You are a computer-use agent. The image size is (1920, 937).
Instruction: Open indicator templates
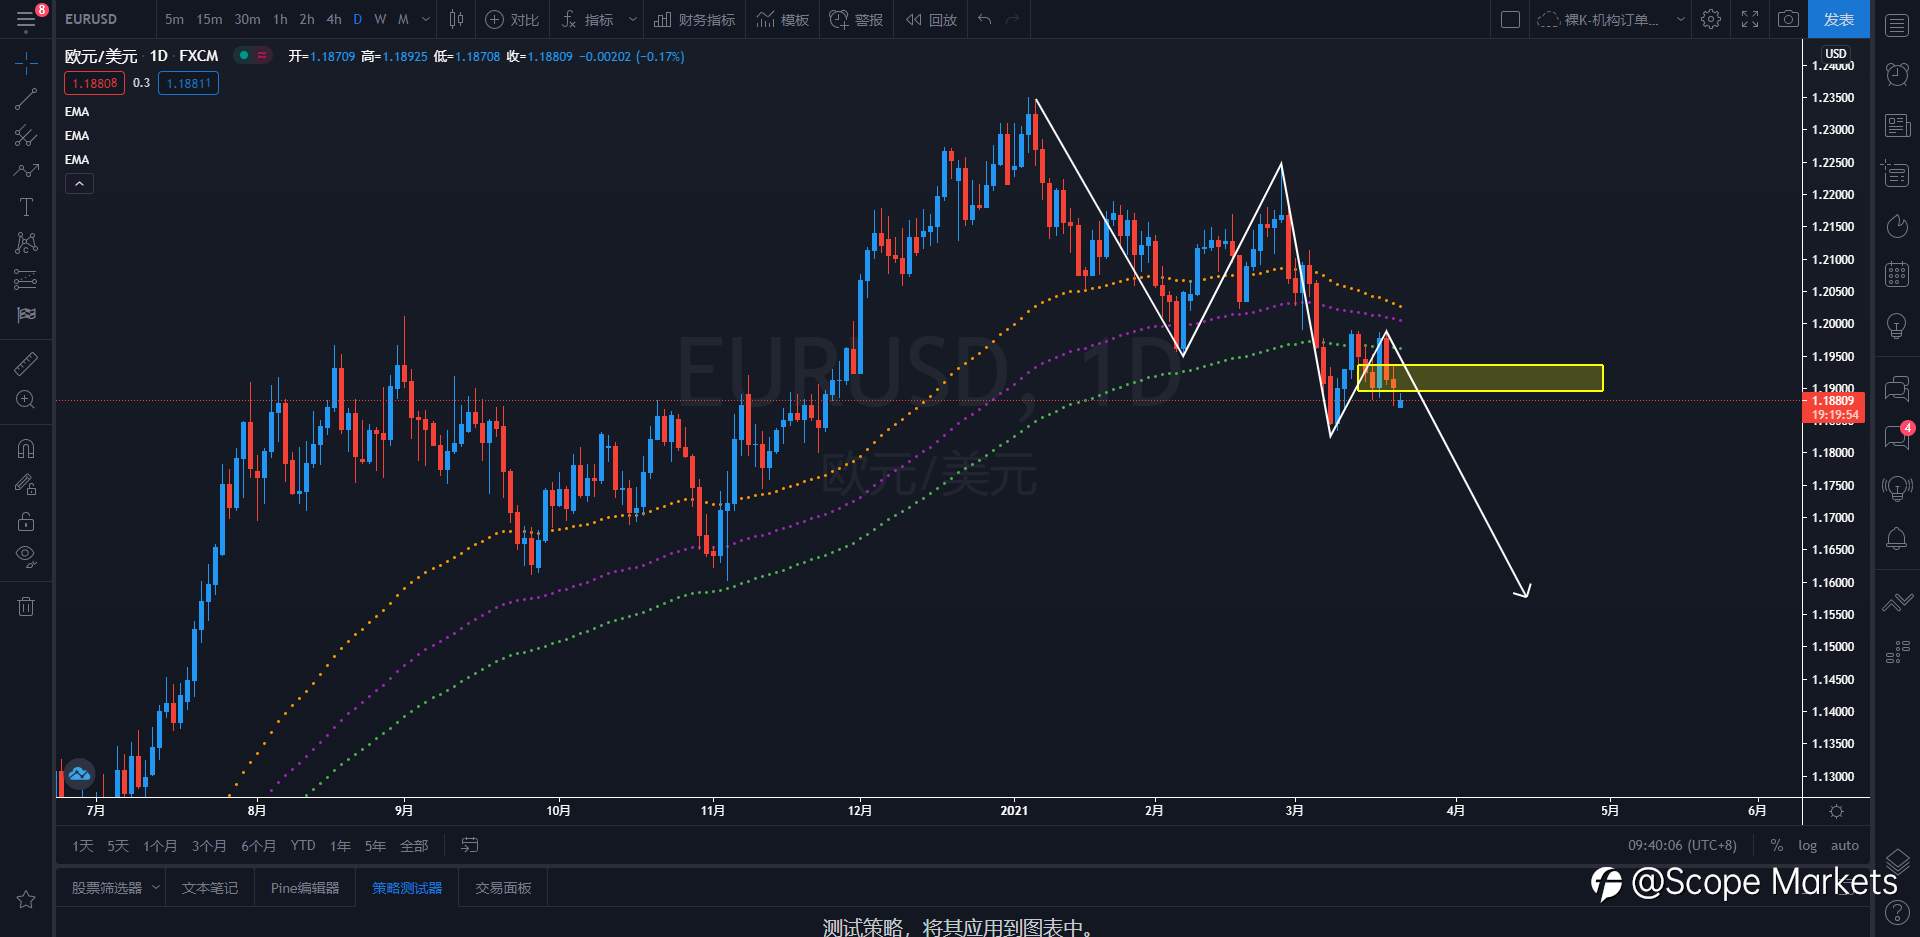coord(782,19)
